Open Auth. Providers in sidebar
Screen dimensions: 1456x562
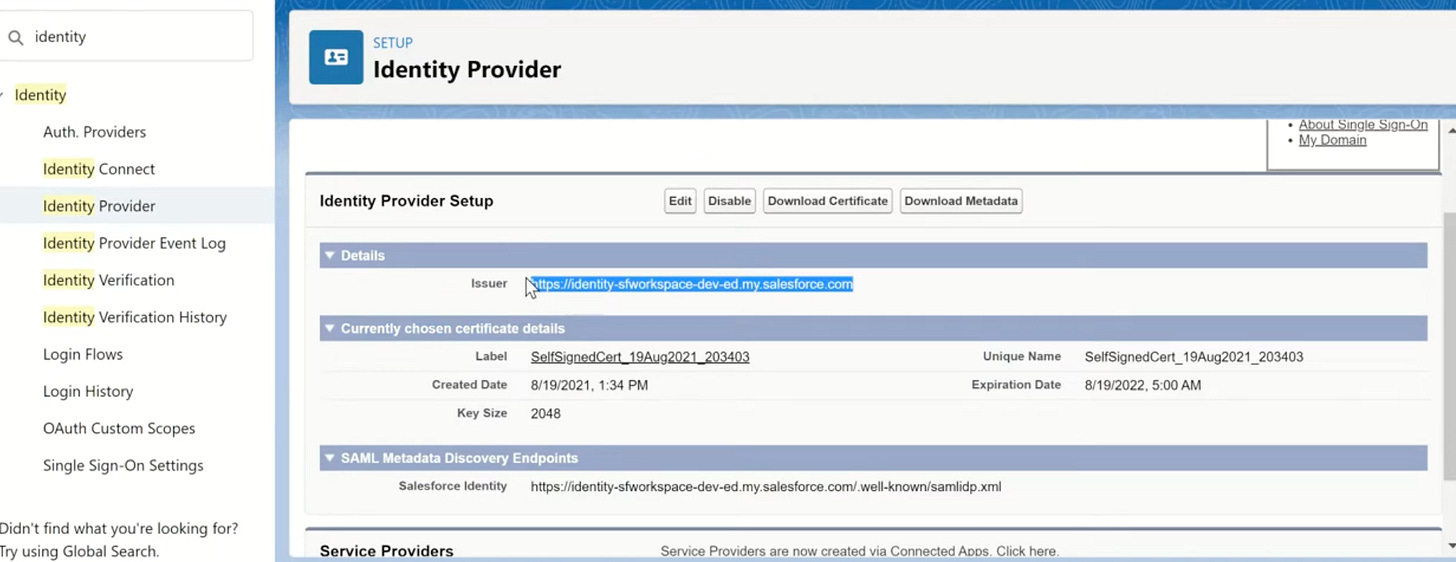click(94, 132)
